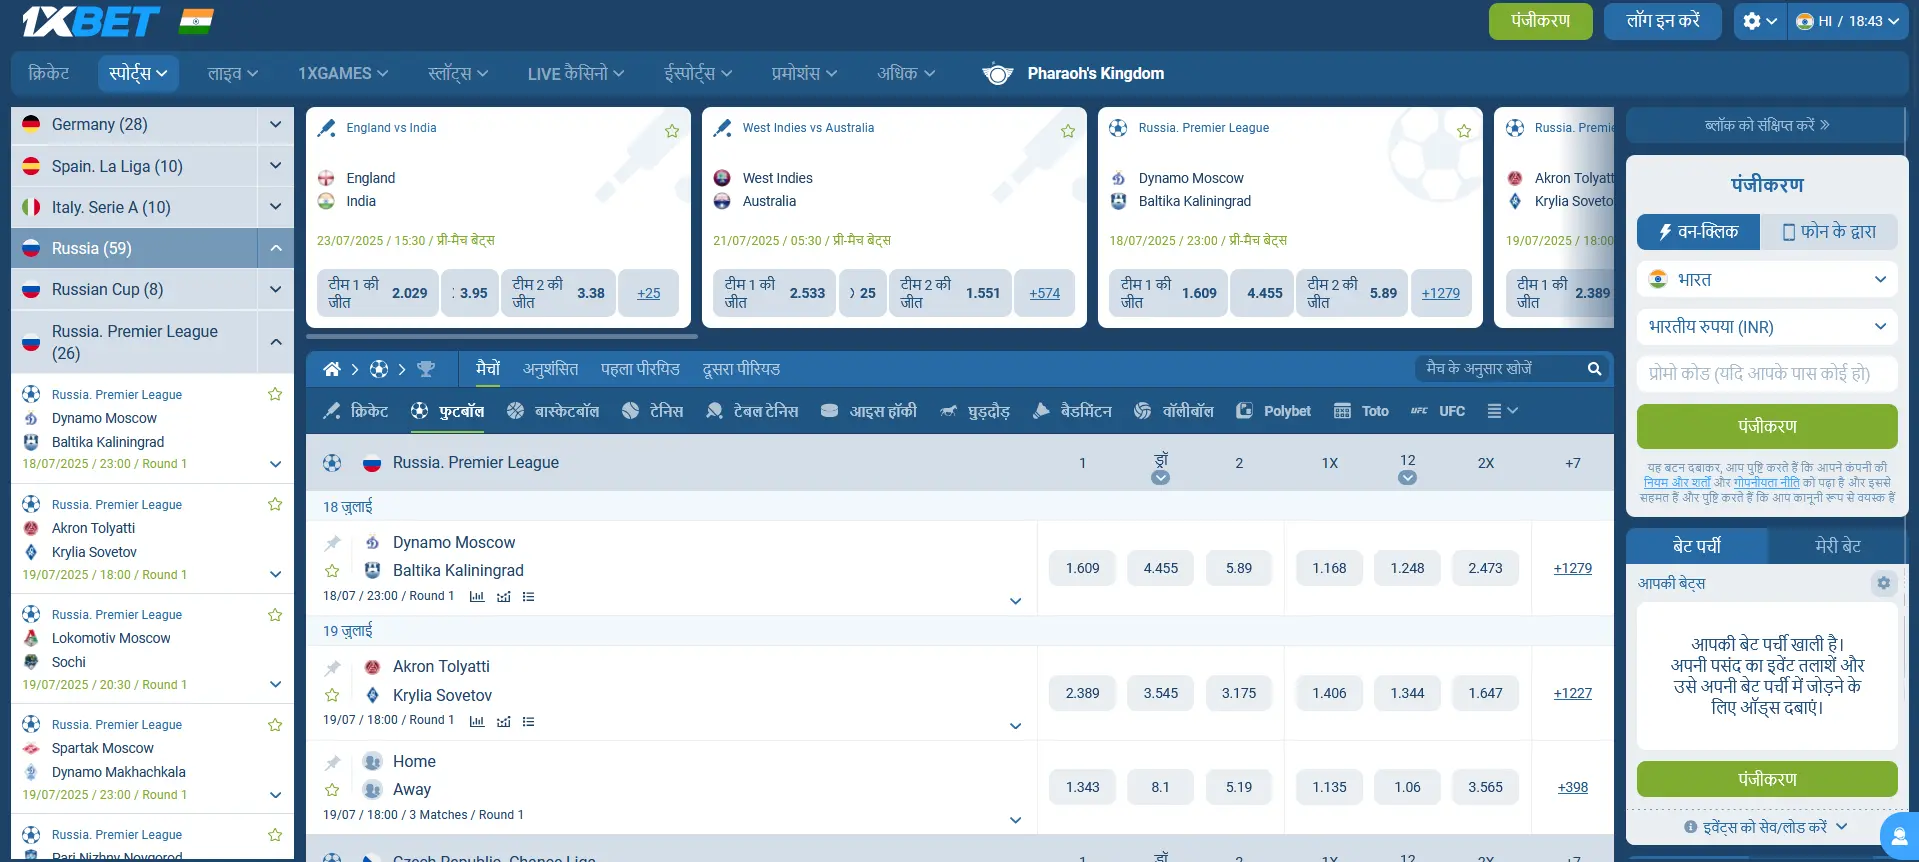
Task: Click the promo code input field
Action: pyautogui.click(x=1766, y=374)
